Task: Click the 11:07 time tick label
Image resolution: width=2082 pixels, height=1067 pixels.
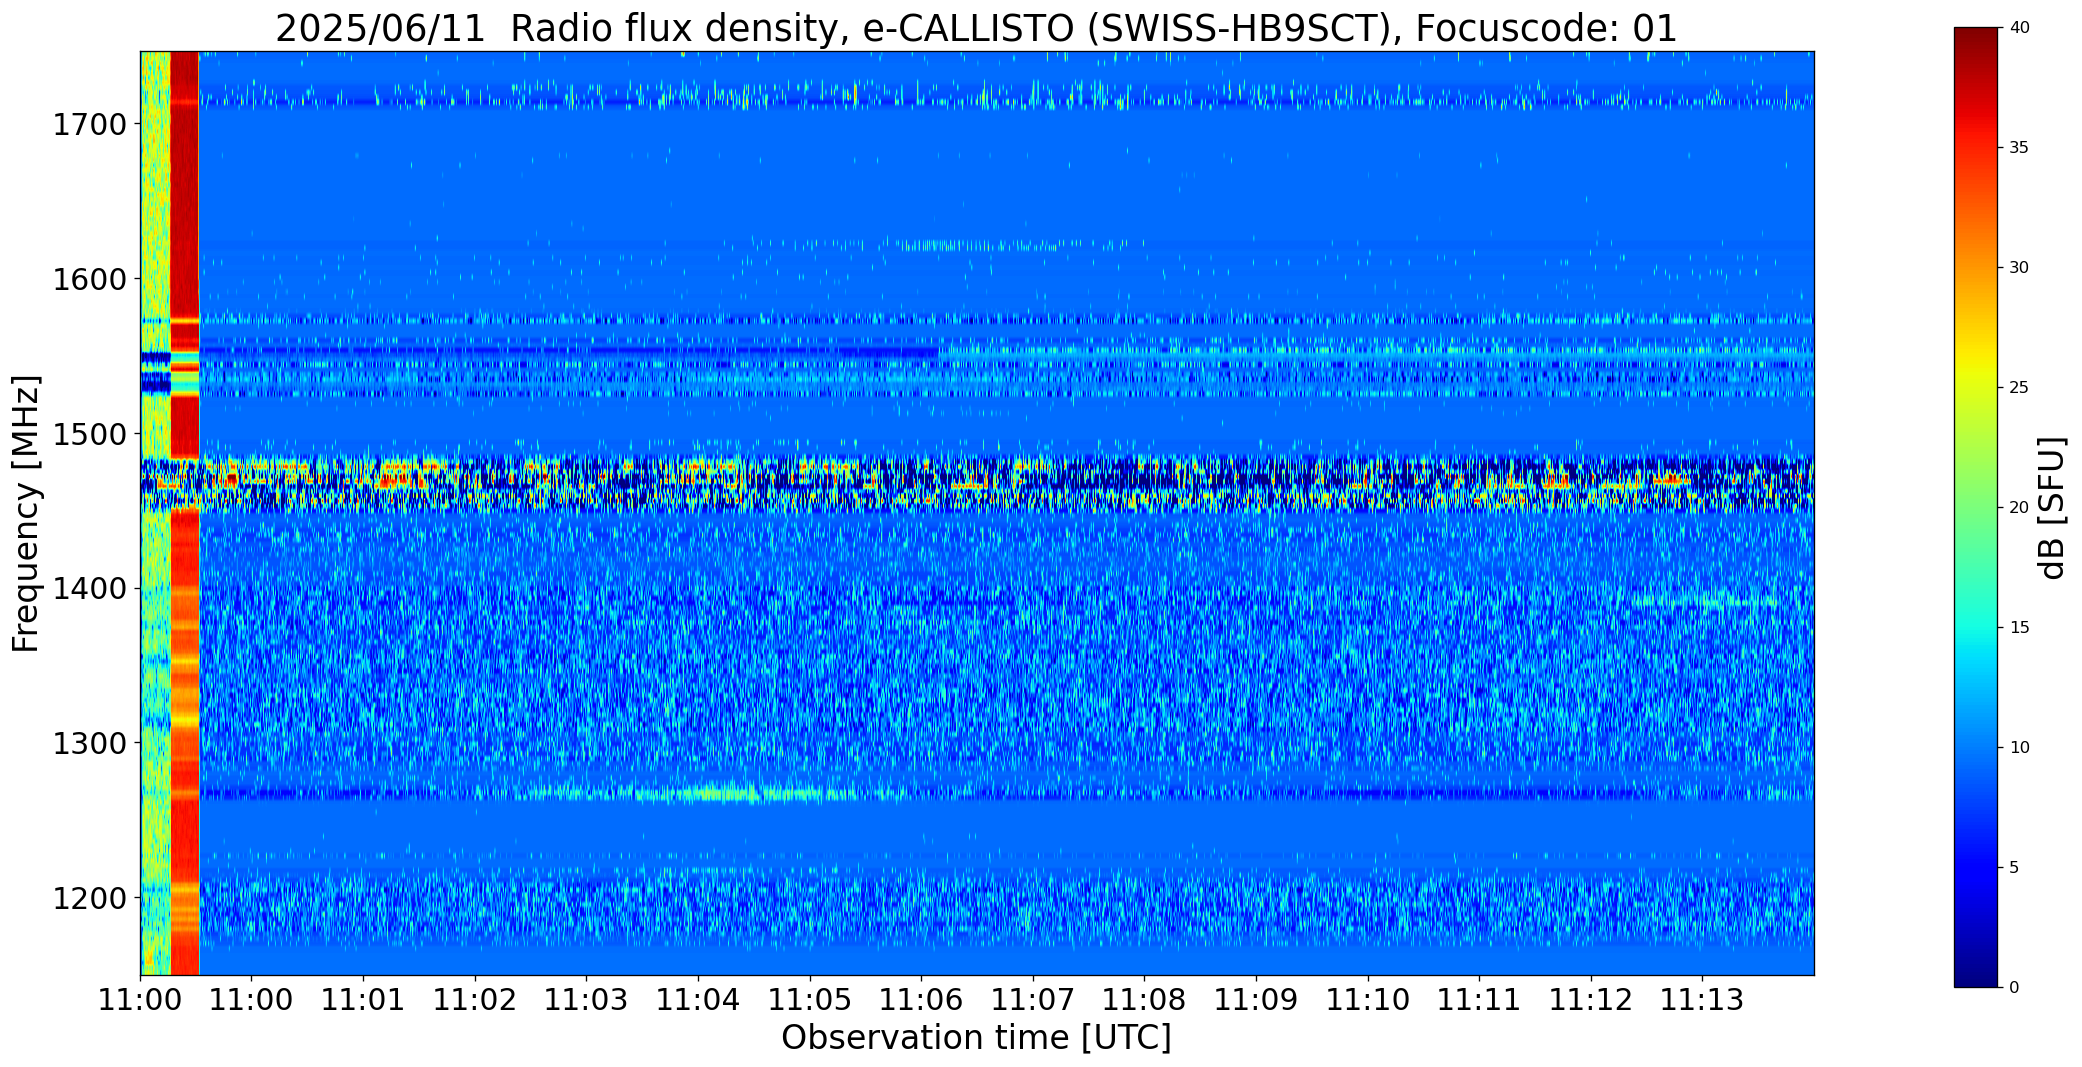Action: (1032, 1000)
